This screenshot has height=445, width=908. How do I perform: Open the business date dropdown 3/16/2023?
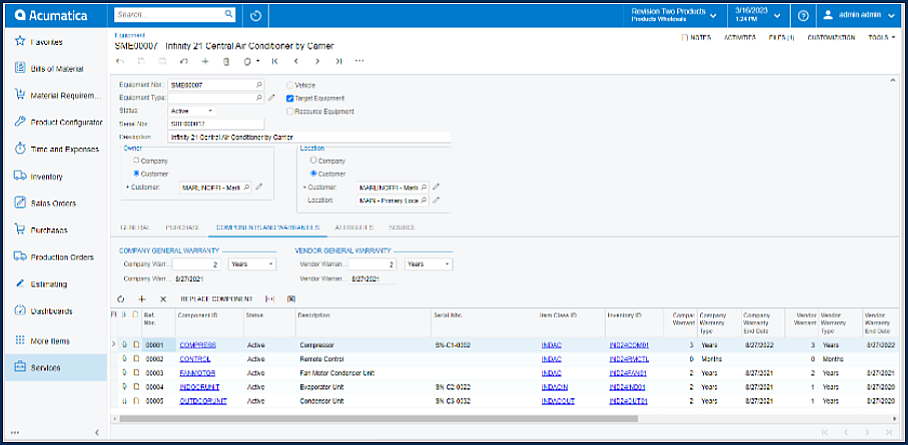click(757, 15)
